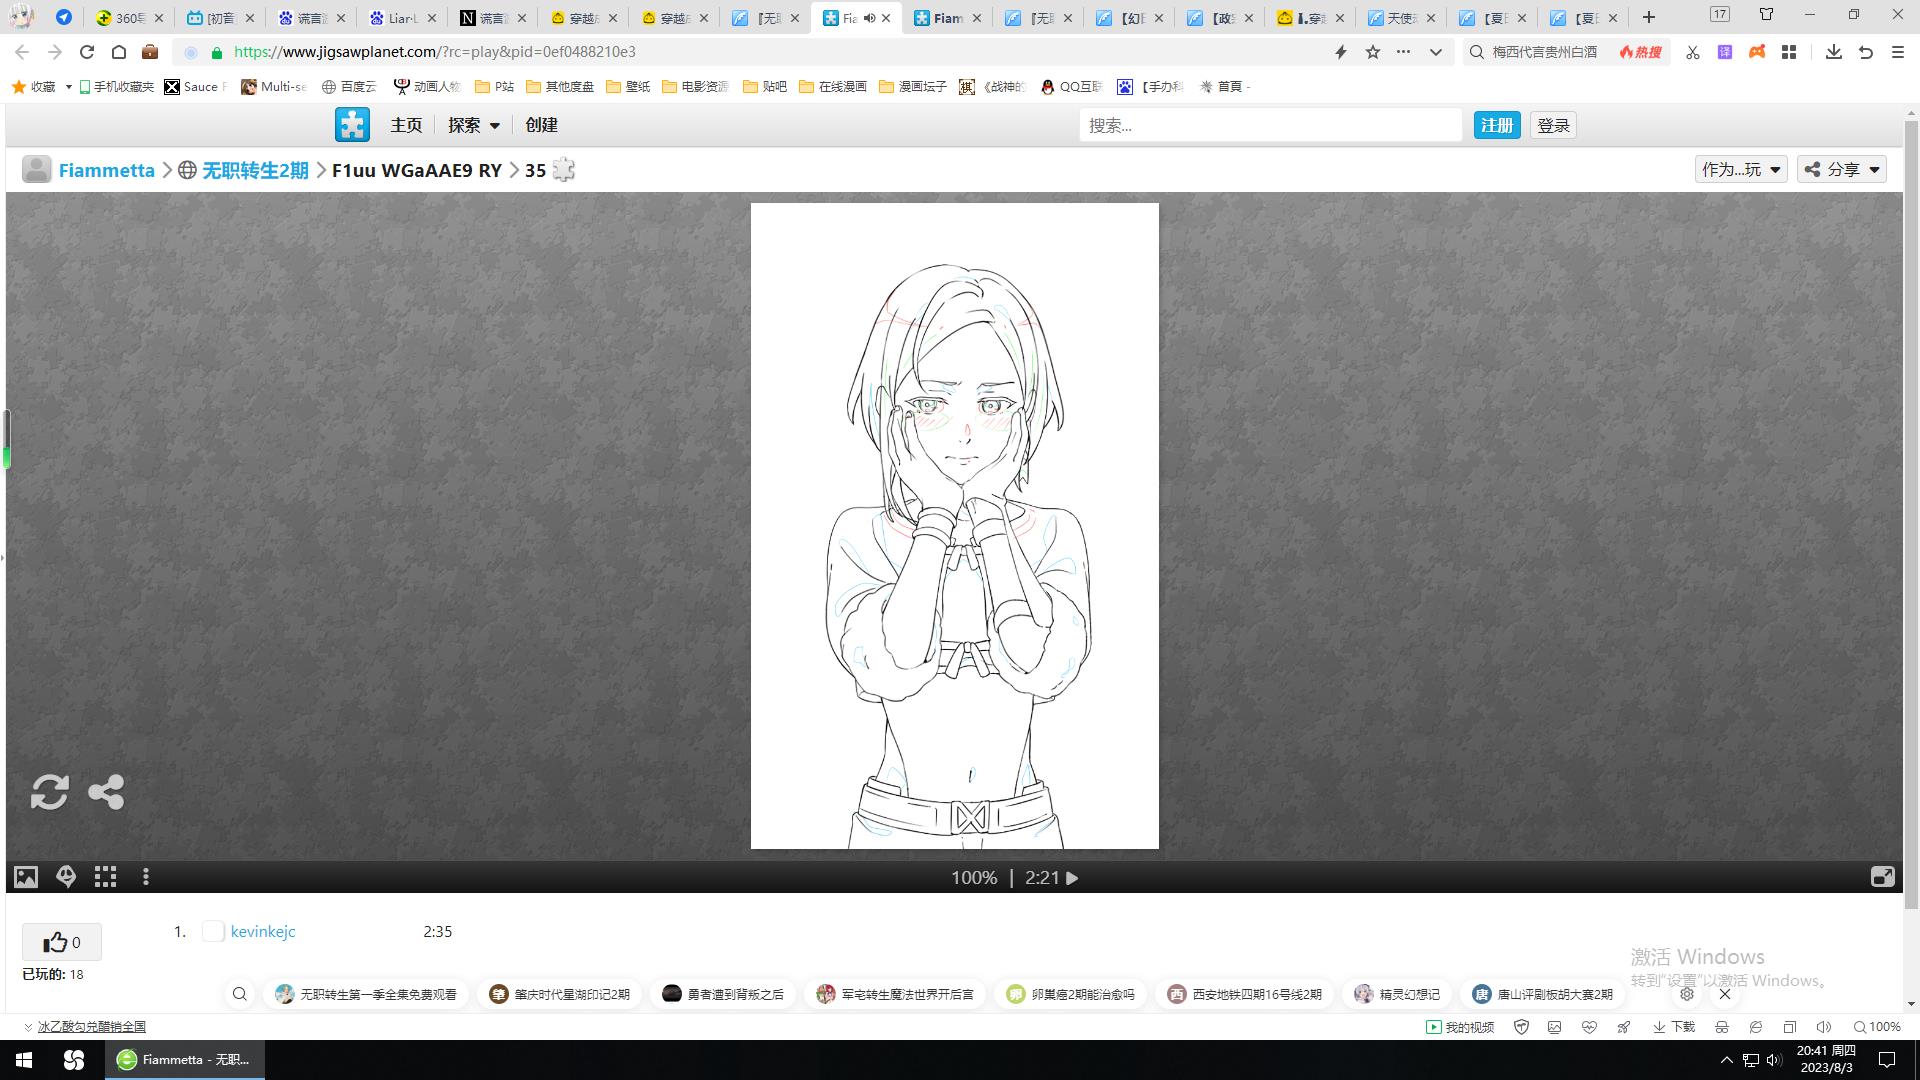Open the three-dot more options menu
Screen dimensions: 1920x1080
146,877
